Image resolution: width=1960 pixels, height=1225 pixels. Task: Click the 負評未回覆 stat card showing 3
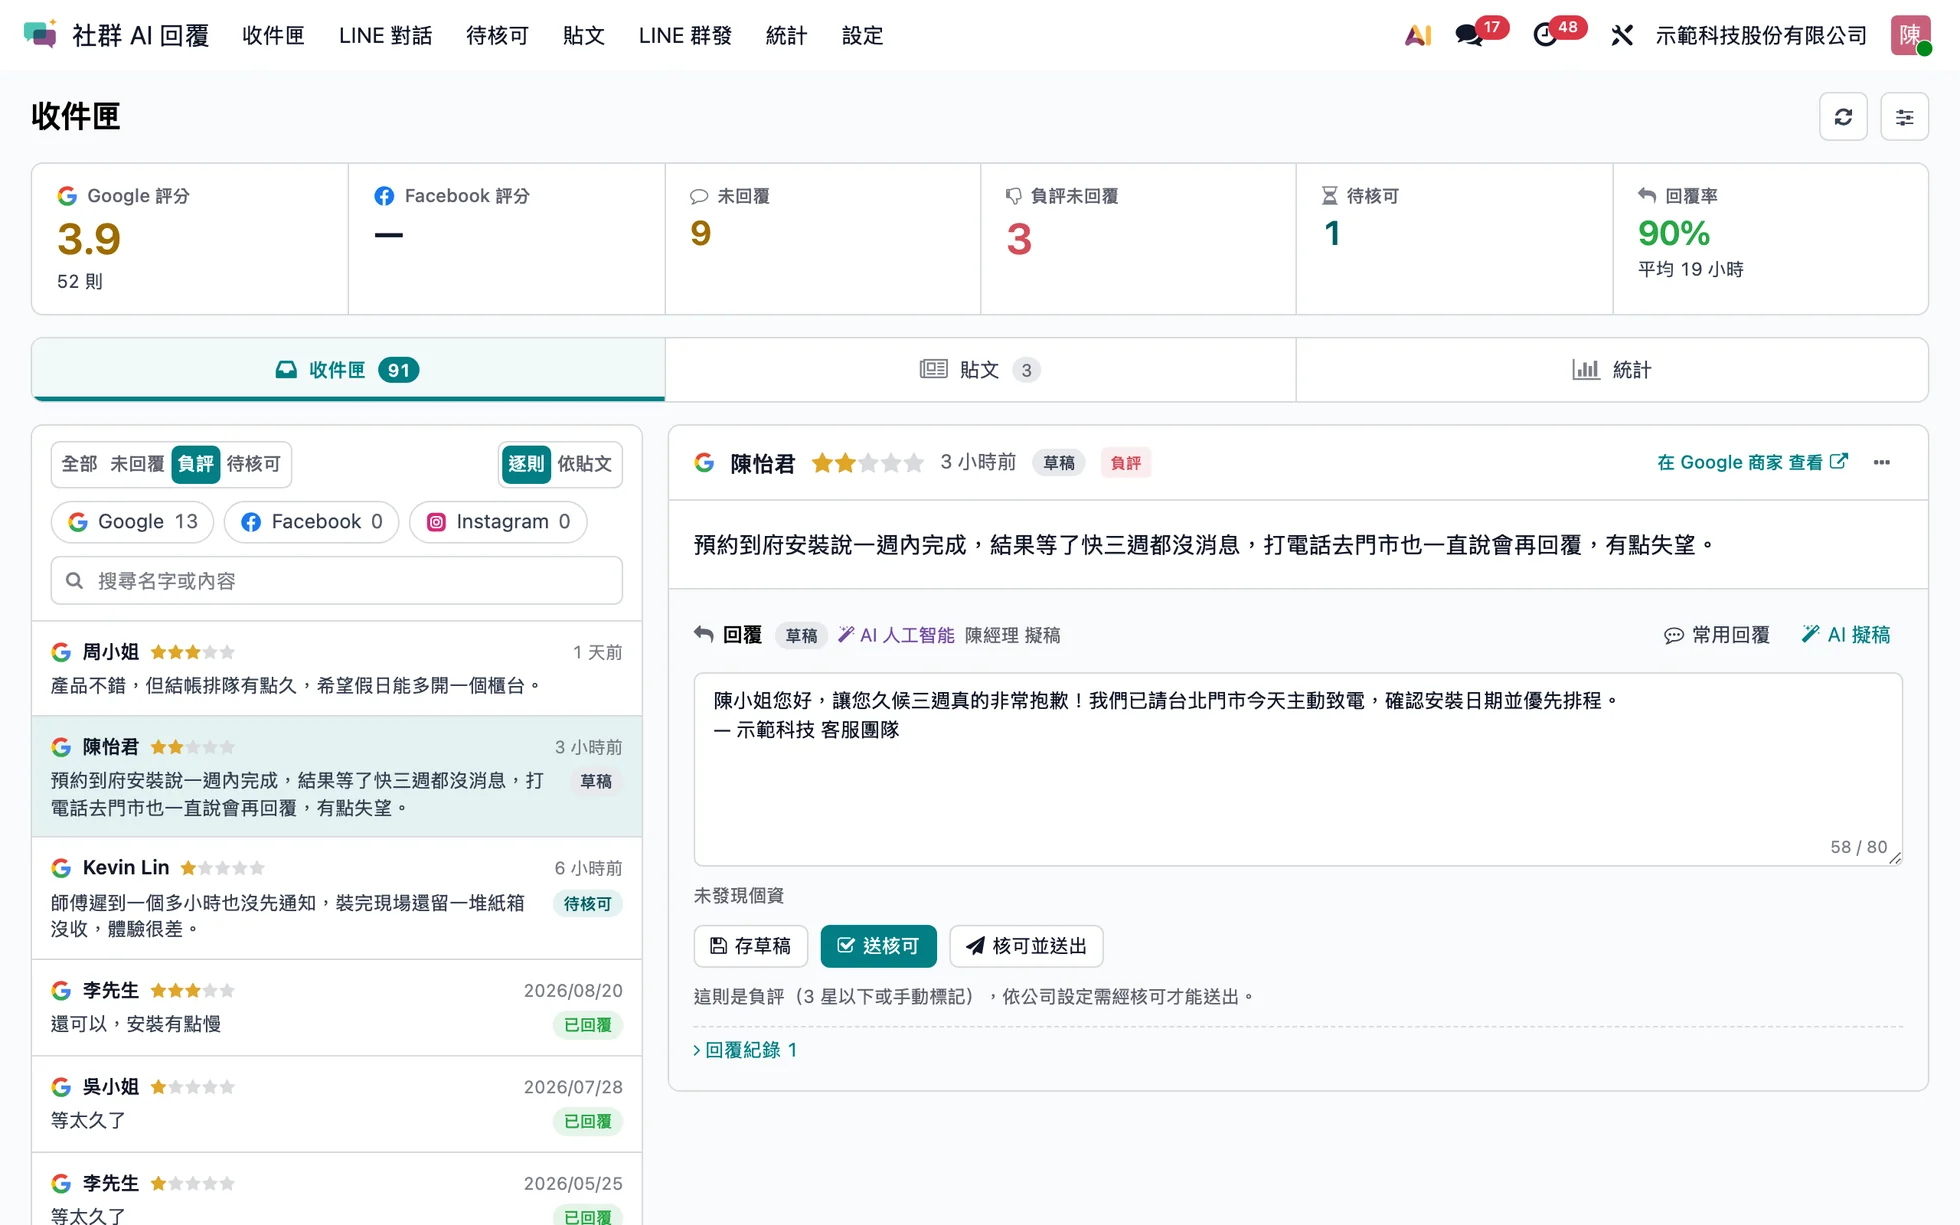[1138, 239]
